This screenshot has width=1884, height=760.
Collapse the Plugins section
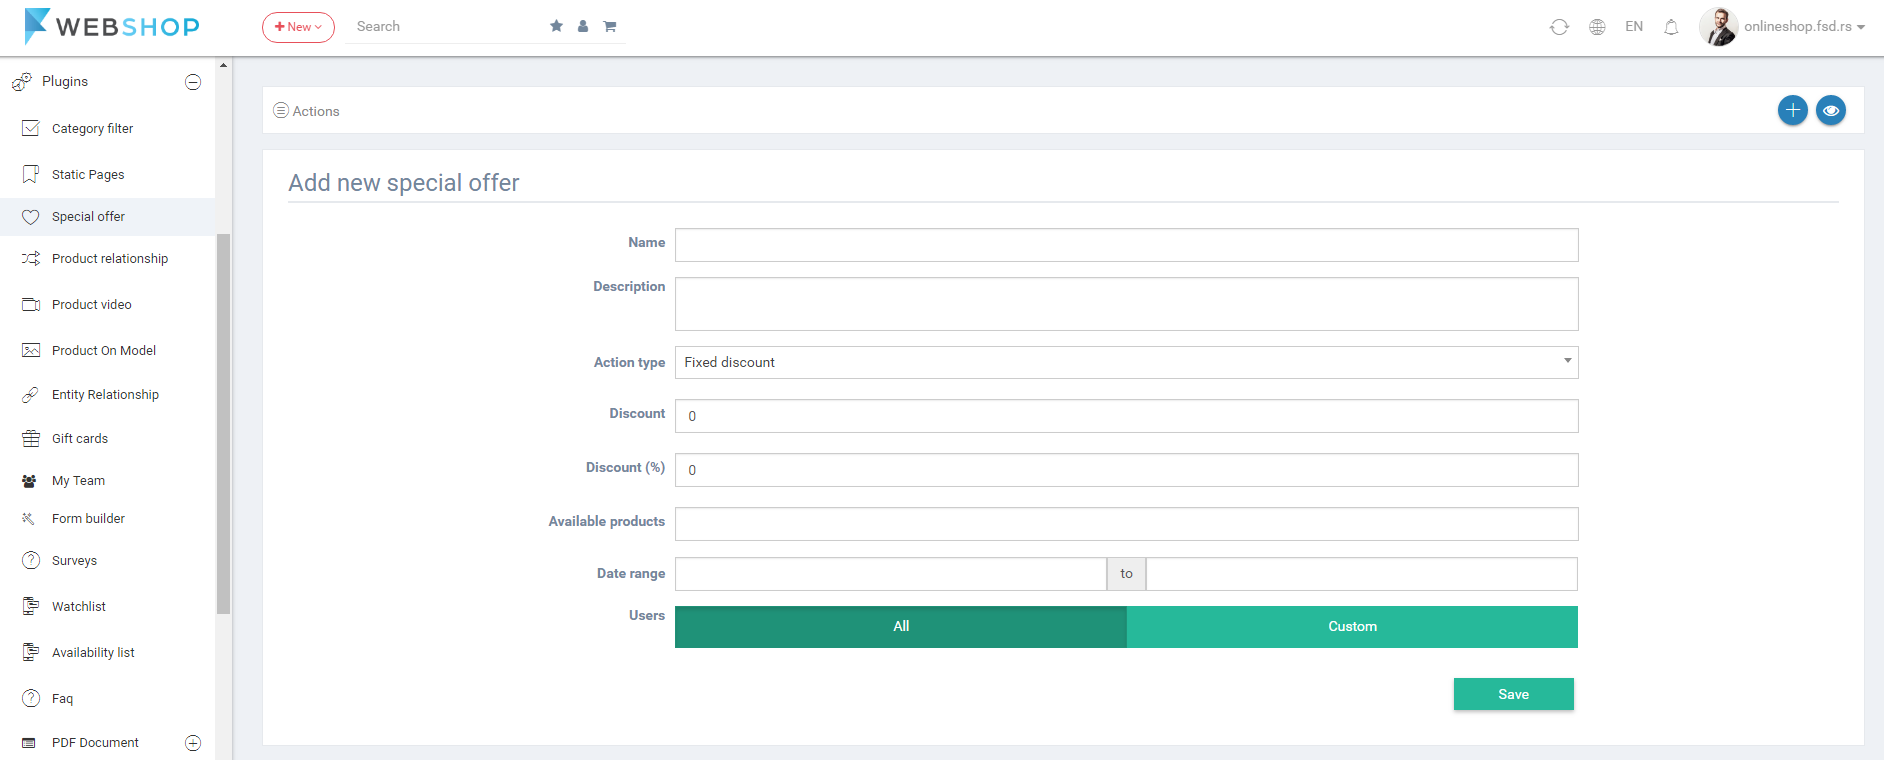[193, 82]
